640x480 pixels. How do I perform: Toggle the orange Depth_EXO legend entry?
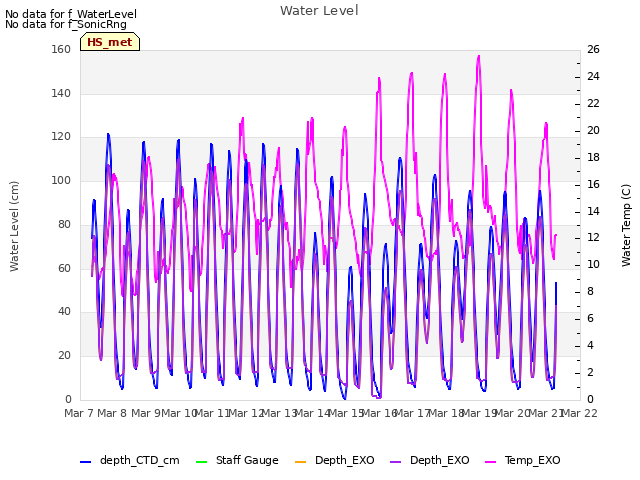pos(334,460)
